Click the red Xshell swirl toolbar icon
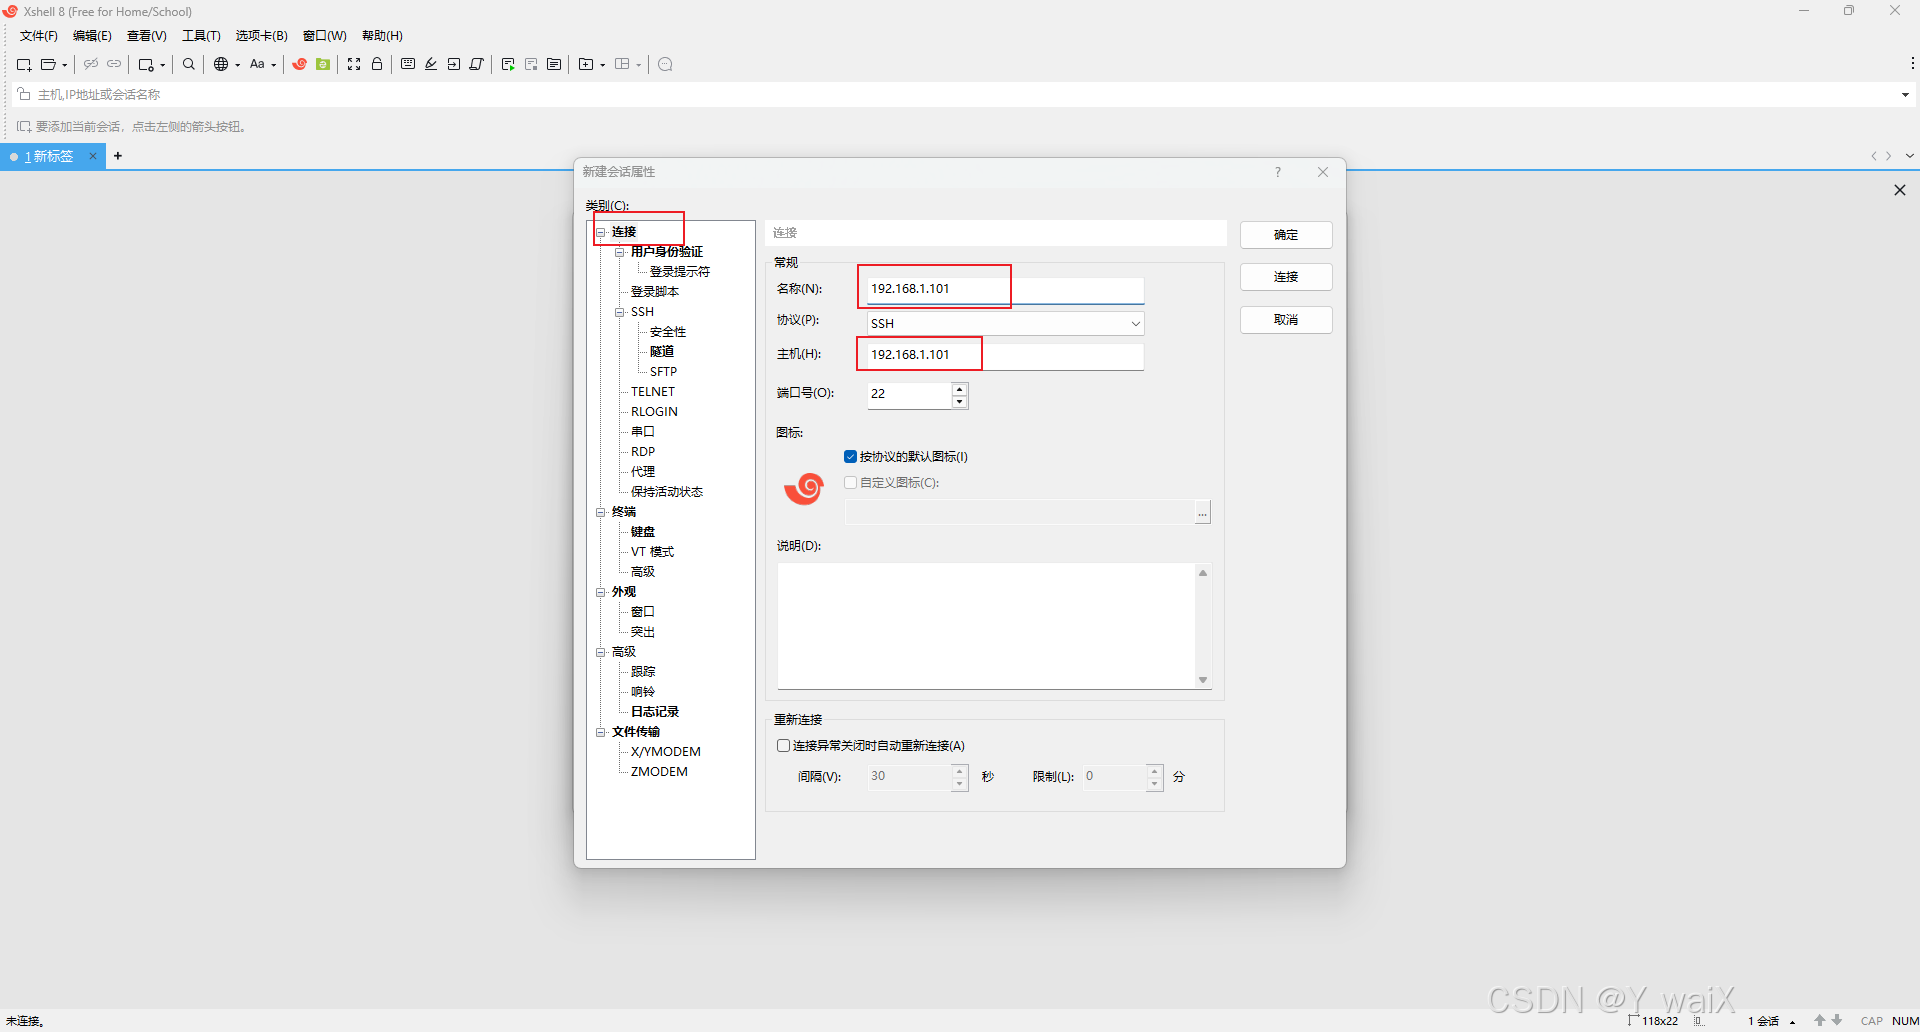1920x1032 pixels. [299, 64]
